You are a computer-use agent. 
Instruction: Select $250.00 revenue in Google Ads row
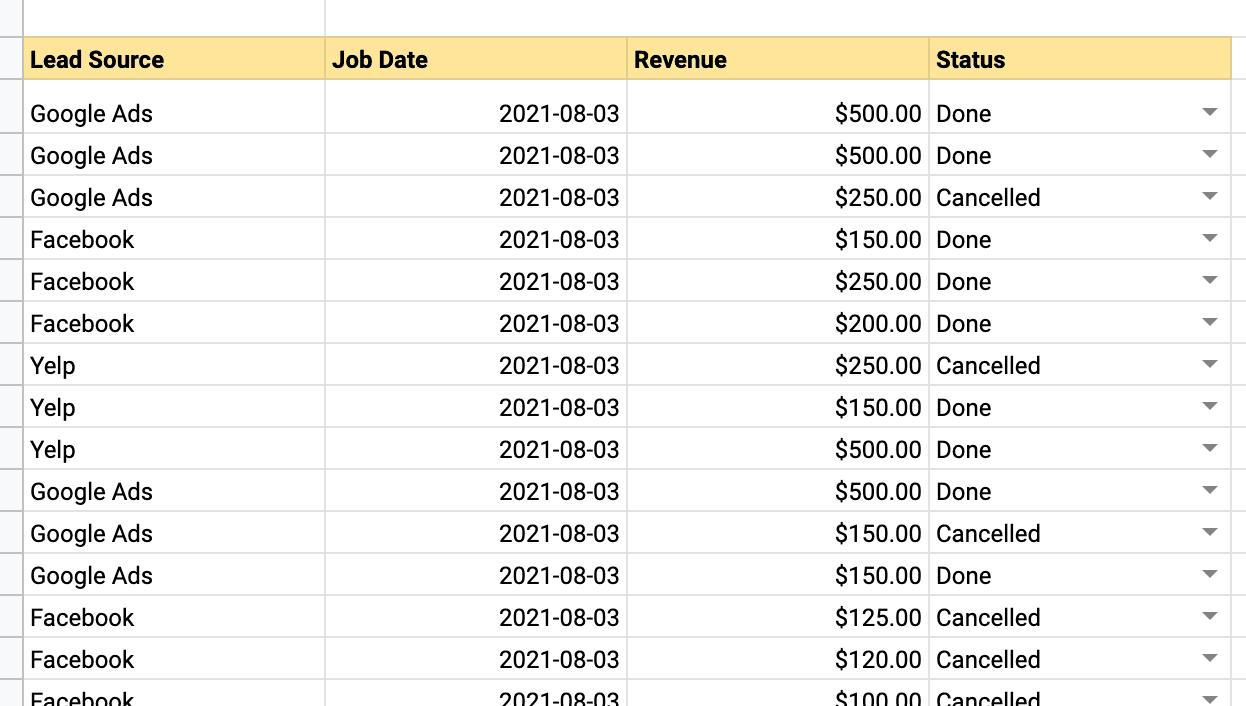pos(778,197)
